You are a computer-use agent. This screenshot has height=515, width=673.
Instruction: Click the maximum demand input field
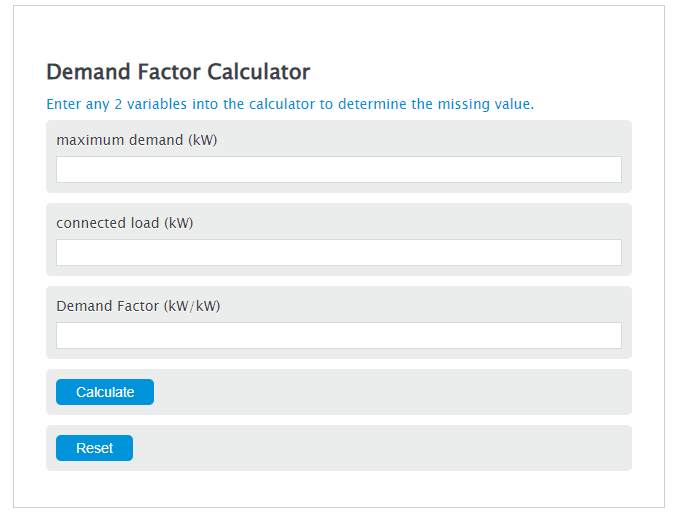338,169
